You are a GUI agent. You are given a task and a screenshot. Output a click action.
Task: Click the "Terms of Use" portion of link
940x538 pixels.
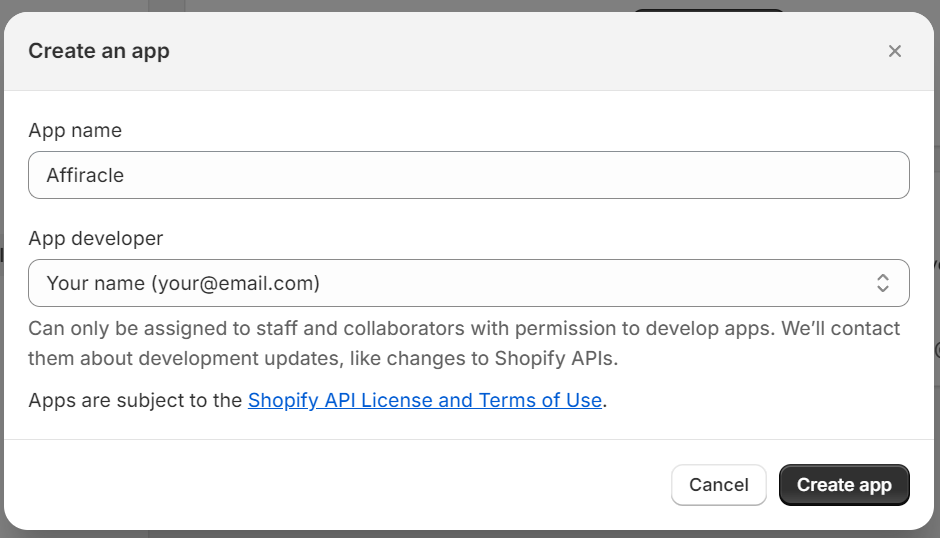[540, 401]
